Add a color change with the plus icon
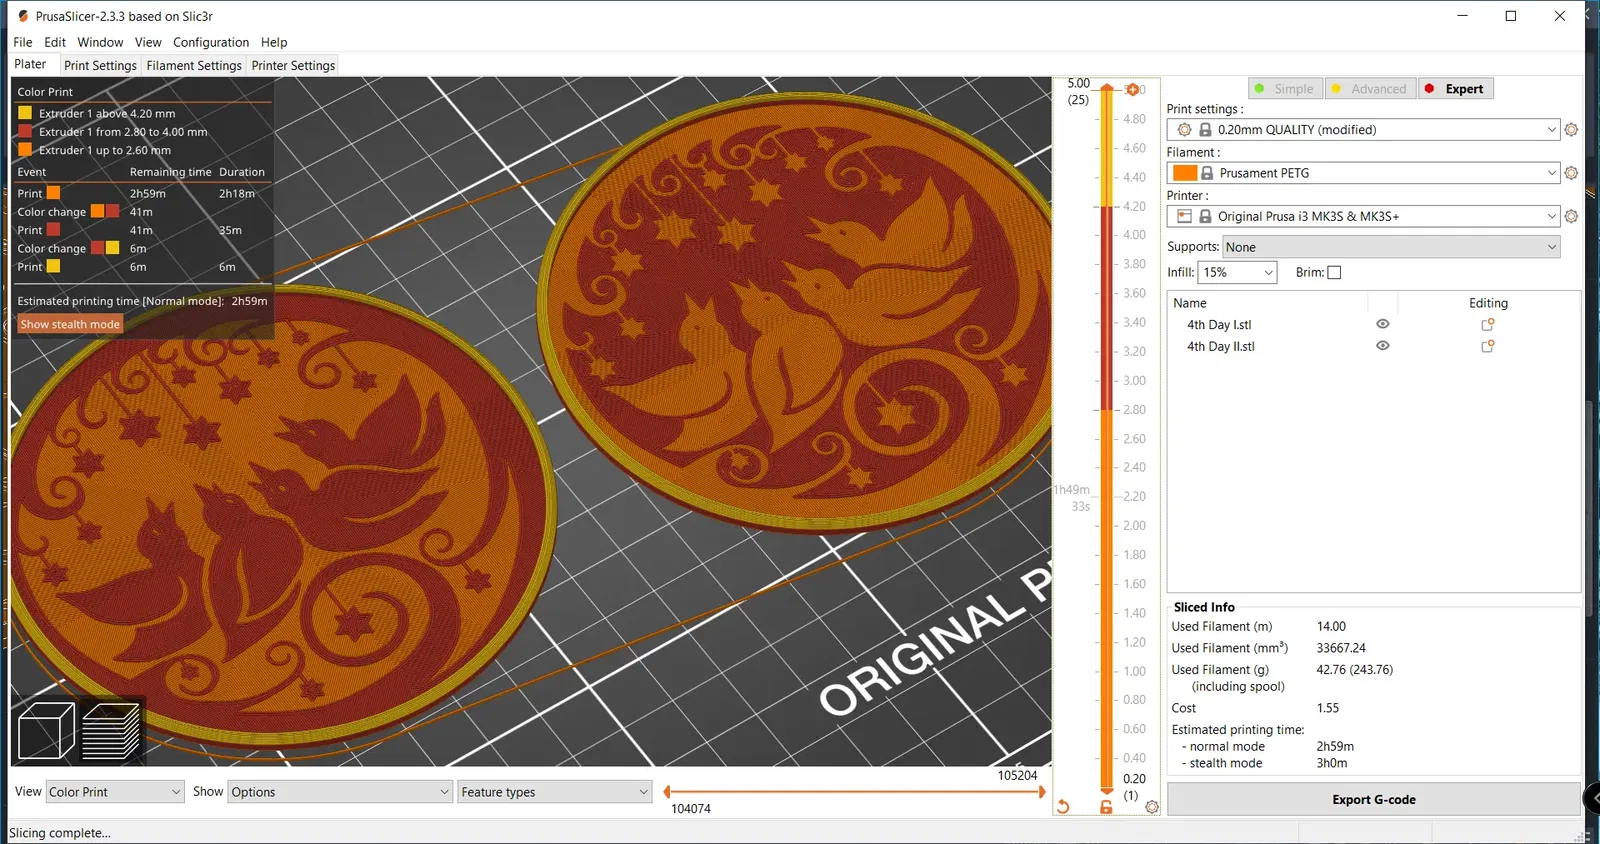 (x=1132, y=90)
